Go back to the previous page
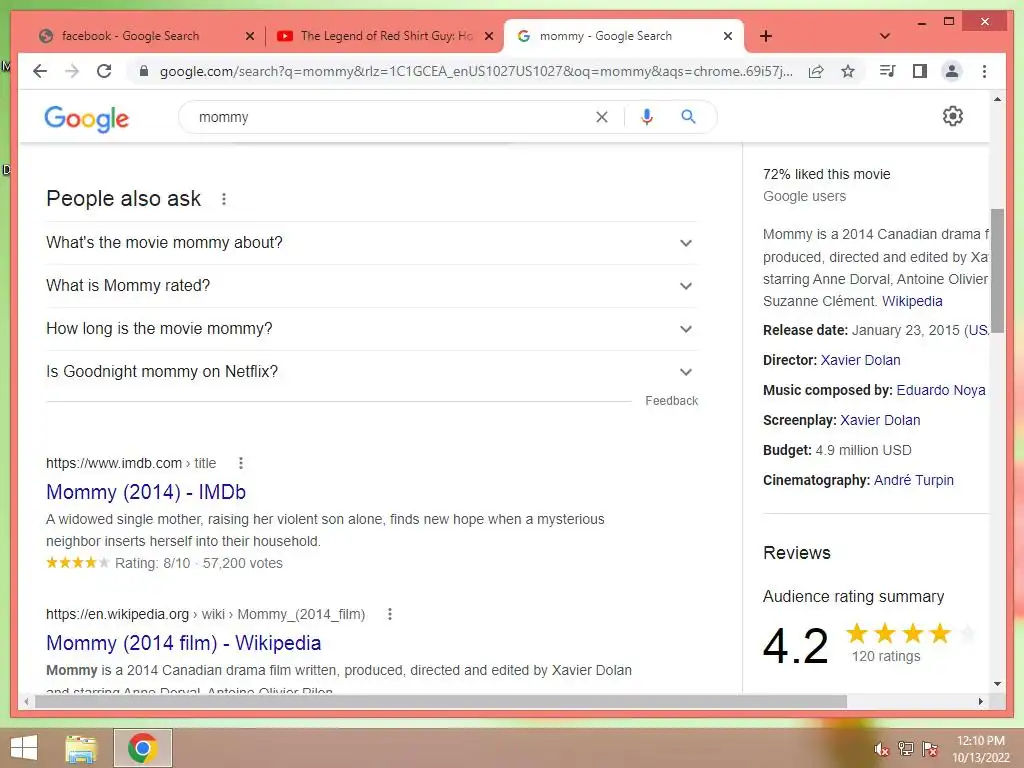The height and width of the screenshot is (768, 1024). click(40, 71)
